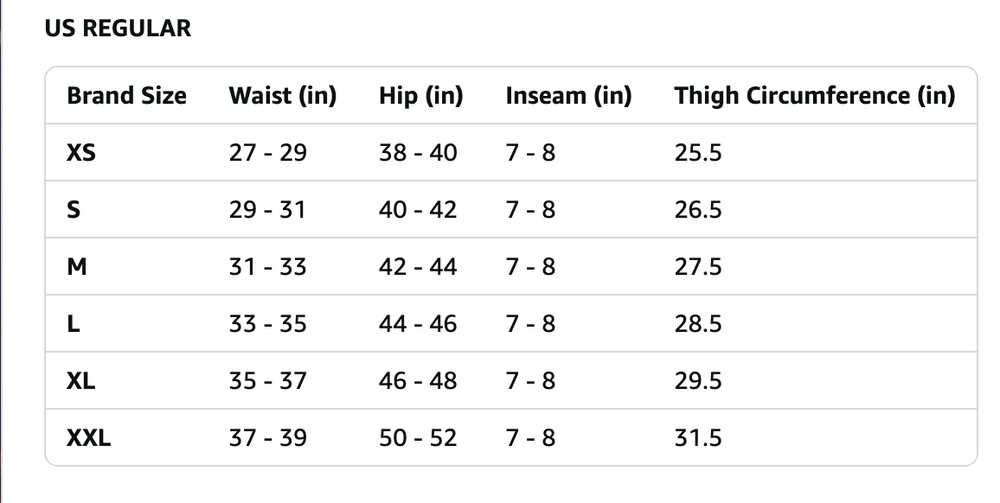Select the XXL brand size row label

point(89,438)
